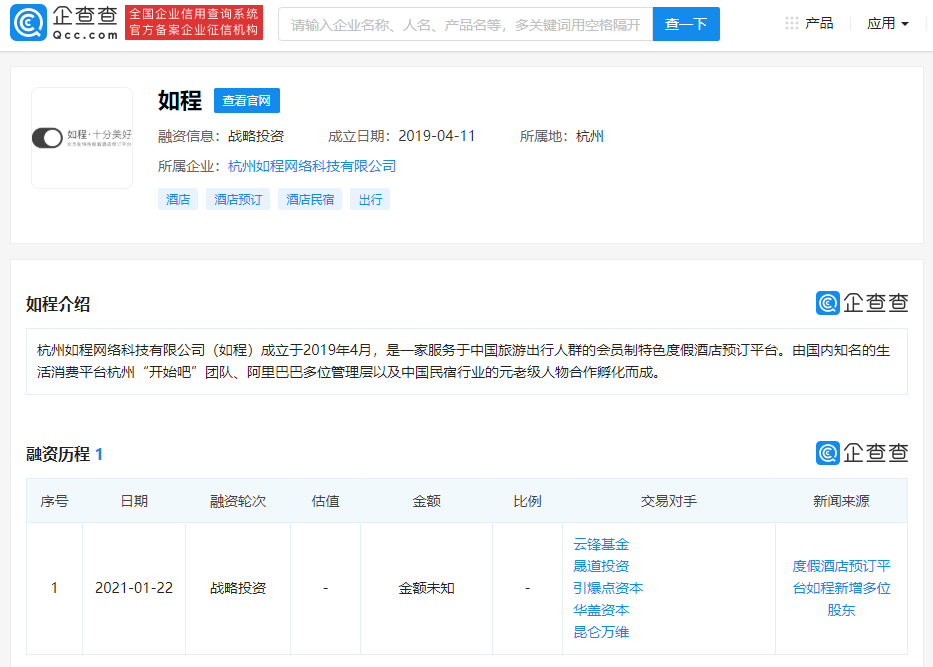Click the 查看官网 button
The image size is (933, 667).
[x=246, y=101]
